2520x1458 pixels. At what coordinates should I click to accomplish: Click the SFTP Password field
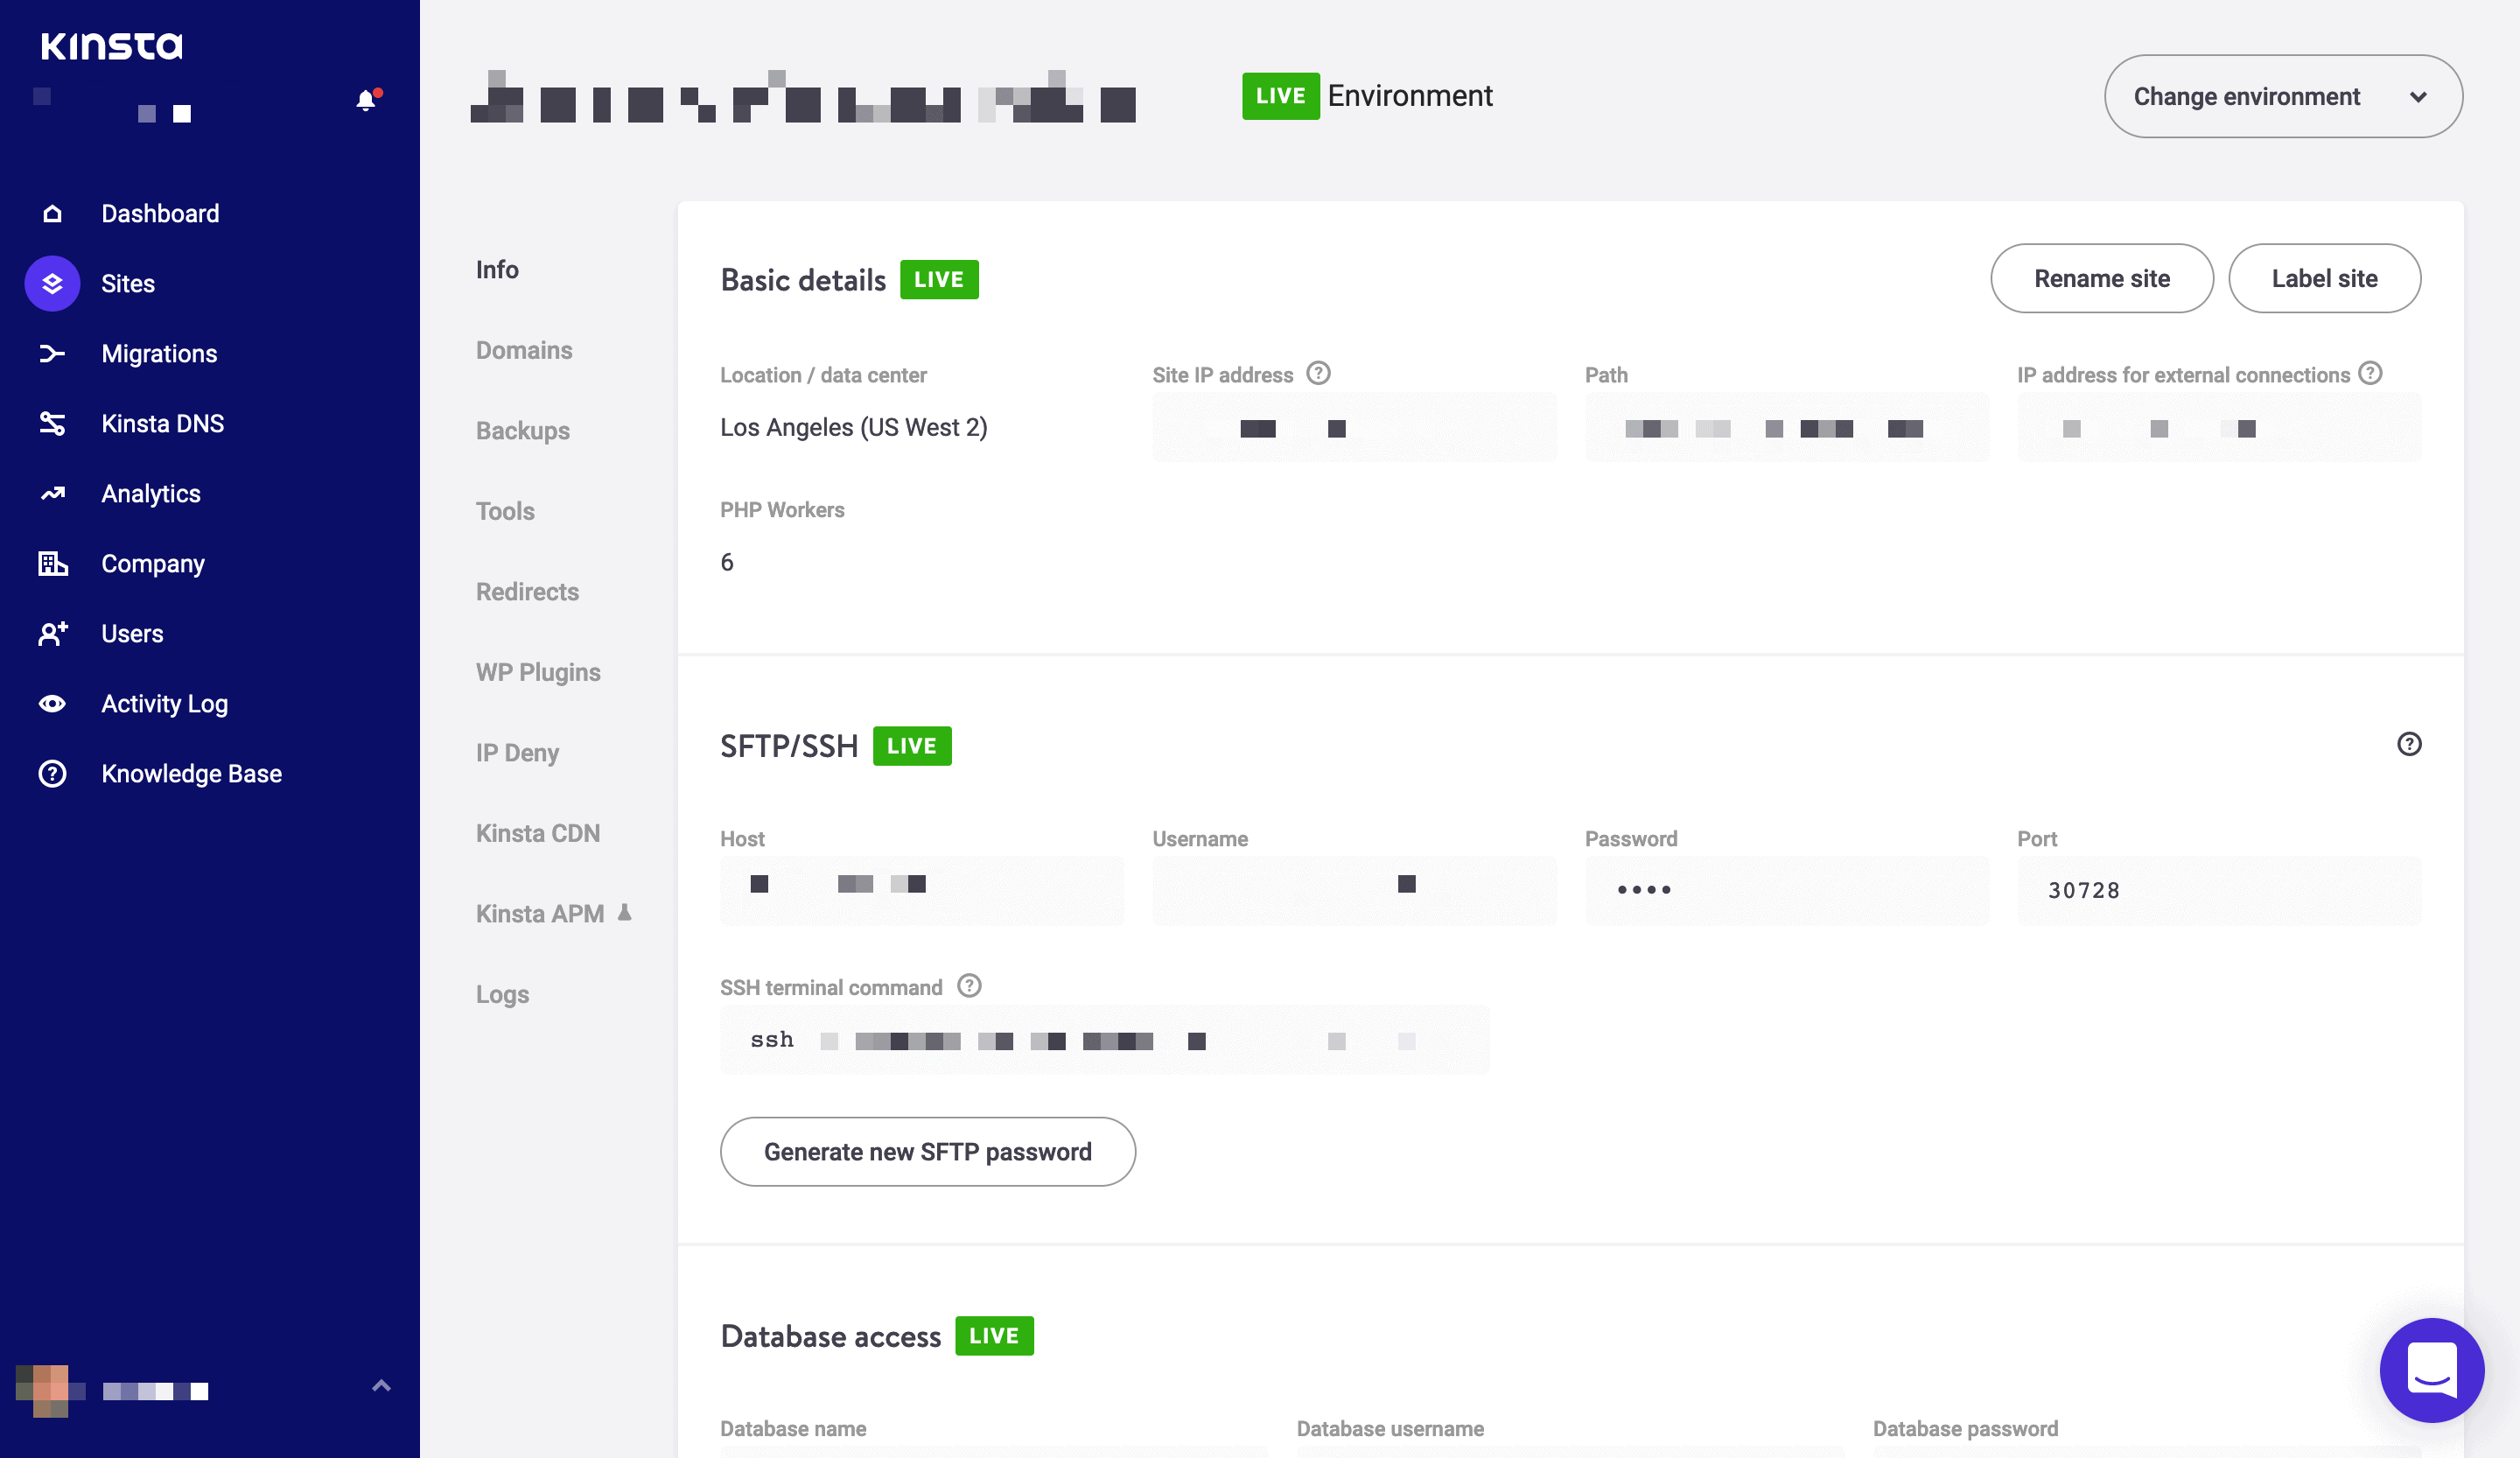(1787, 890)
